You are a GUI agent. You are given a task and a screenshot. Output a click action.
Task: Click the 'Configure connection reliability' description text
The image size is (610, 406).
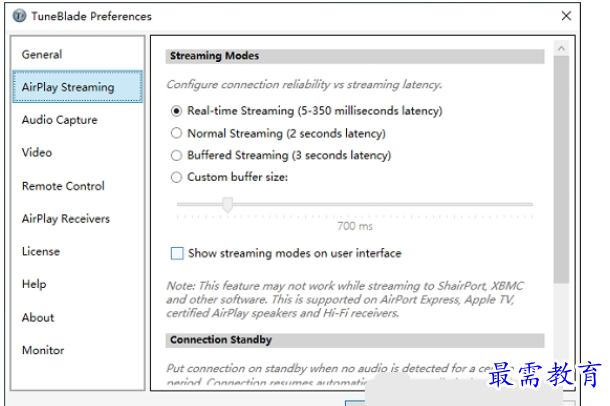(x=304, y=84)
